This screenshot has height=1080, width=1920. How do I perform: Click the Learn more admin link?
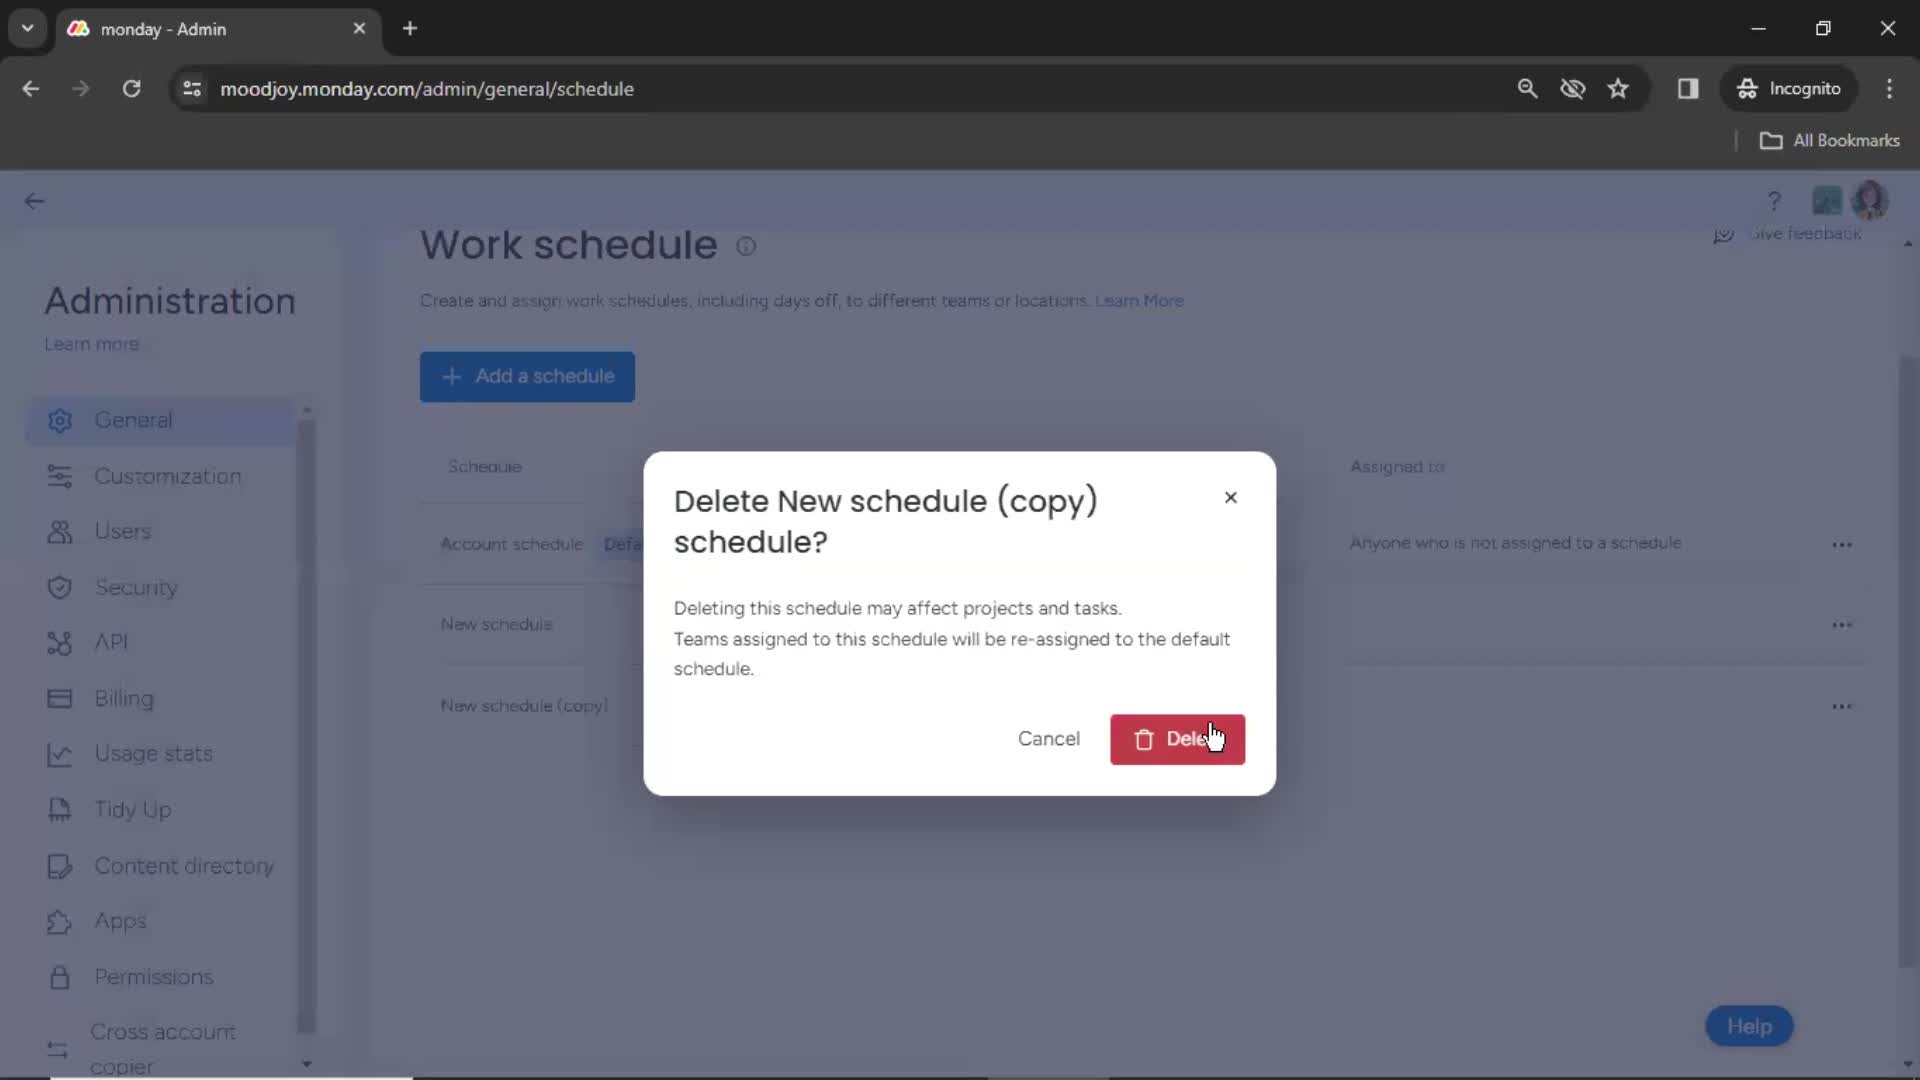(91, 344)
